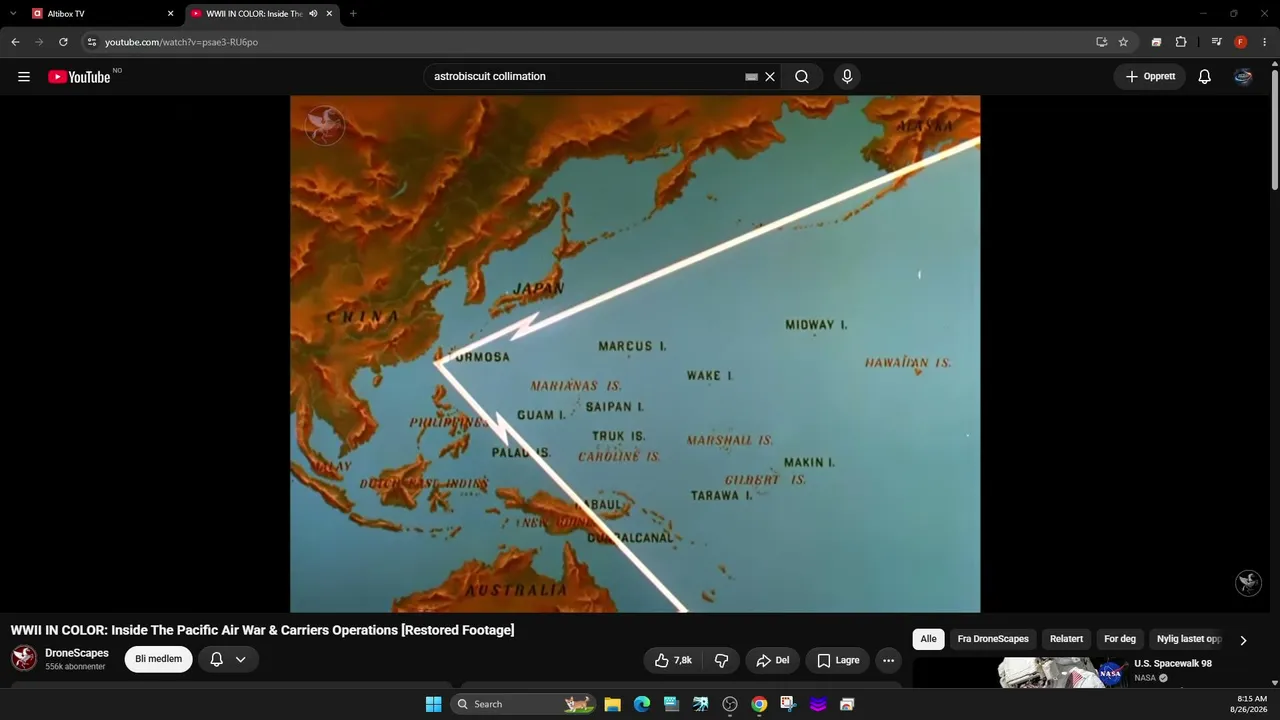Expand the subscription notification options chevron
The width and height of the screenshot is (1280, 720).
(x=240, y=659)
